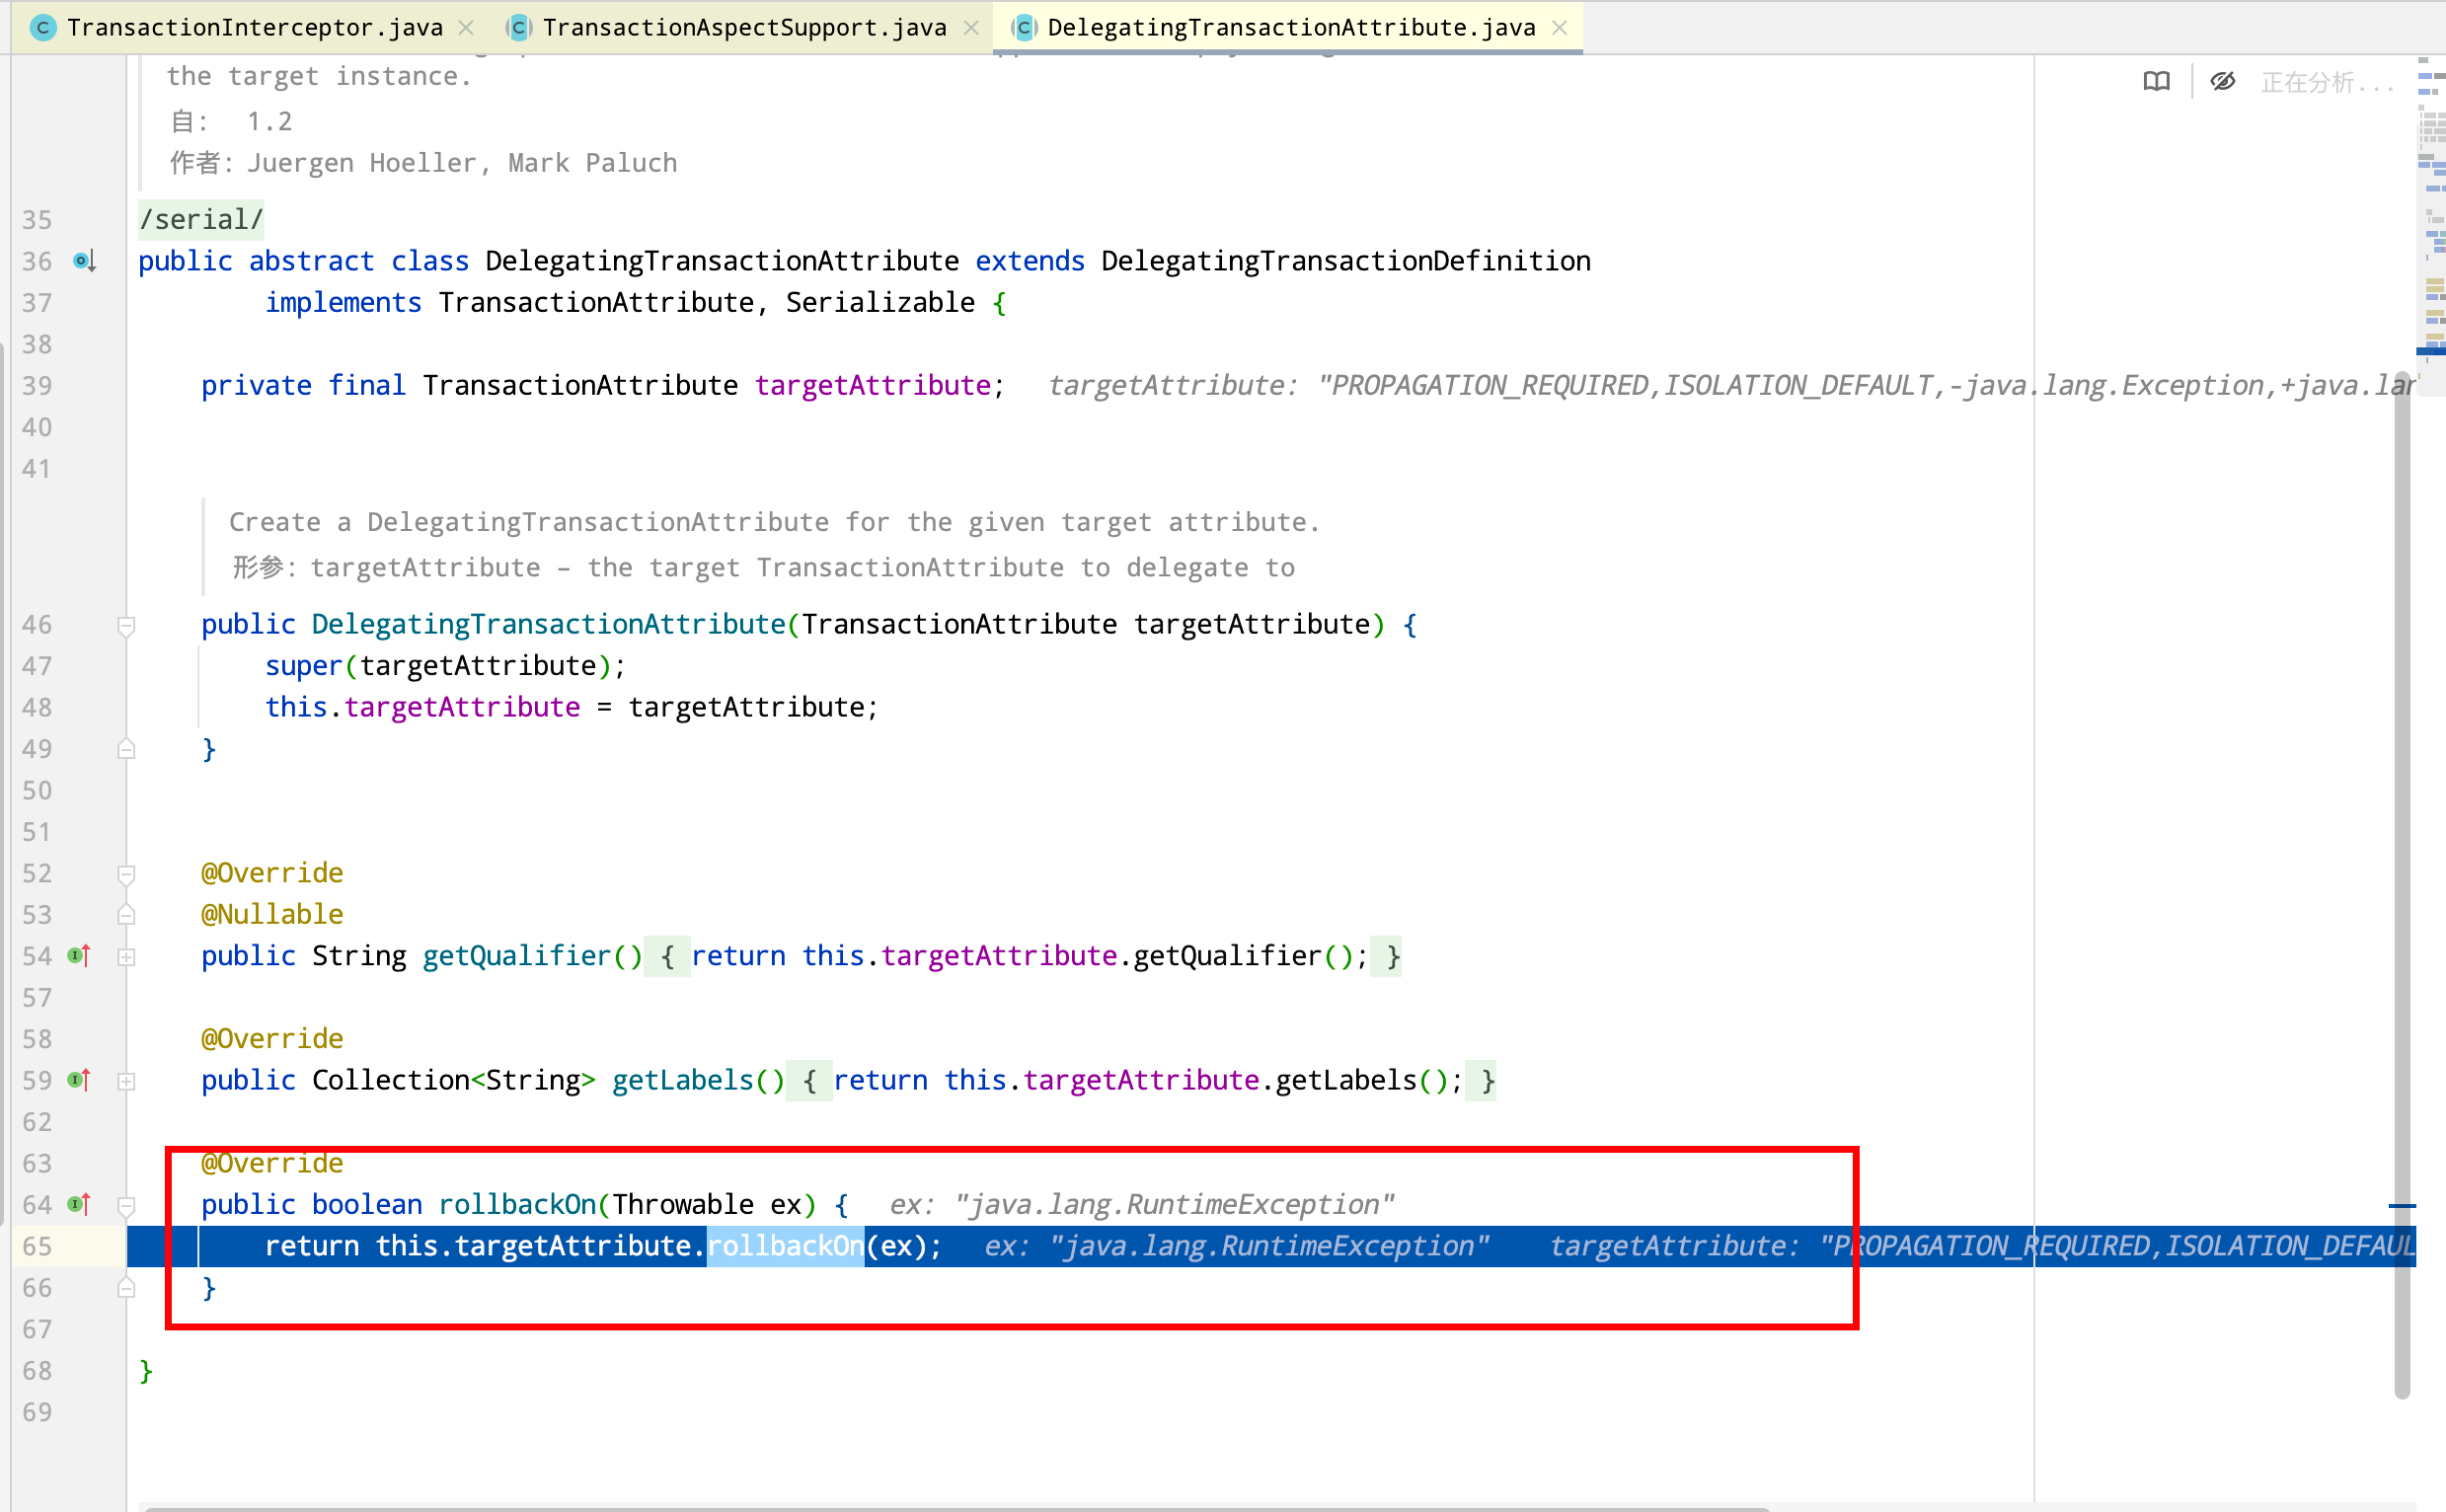2446x1512 pixels.
Task: Click line number 65 in the gutter
Action: coord(37,1246)
